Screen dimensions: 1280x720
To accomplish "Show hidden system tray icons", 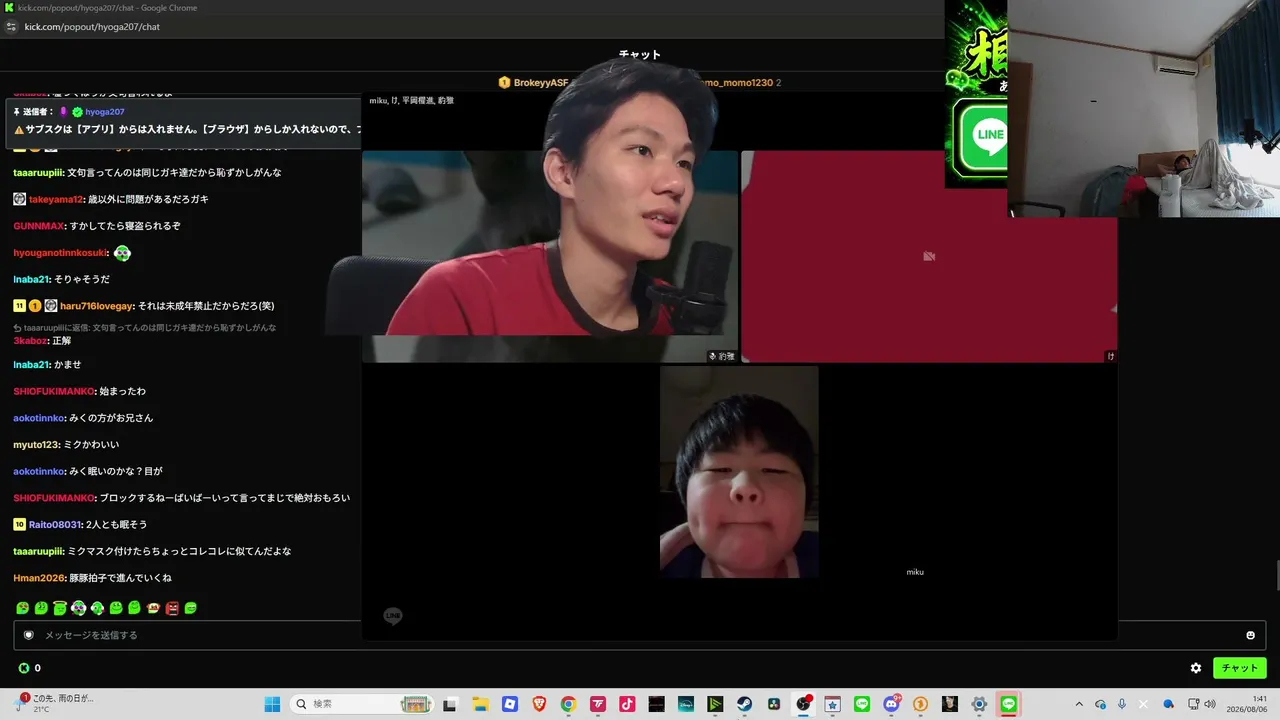I will (x=1079, y=704).
